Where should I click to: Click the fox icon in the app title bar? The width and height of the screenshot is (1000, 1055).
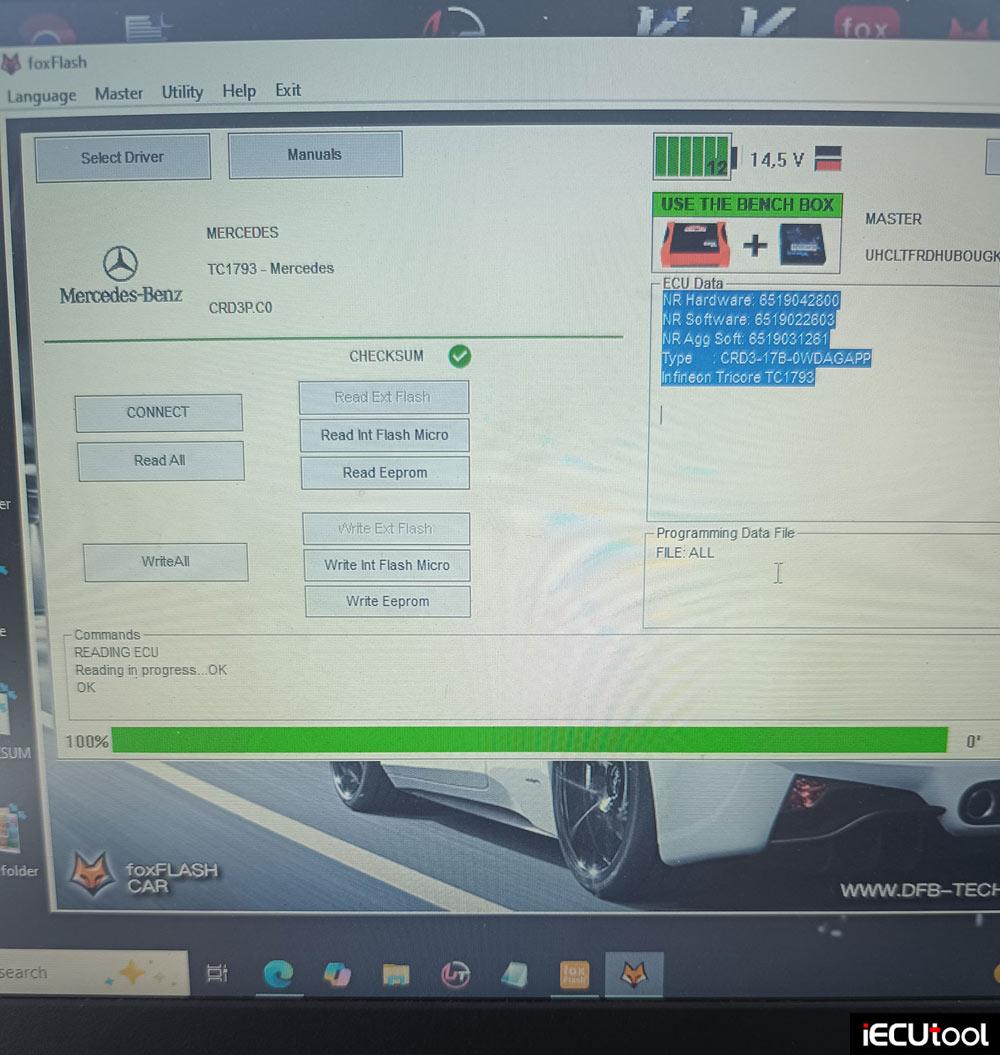point(12,62)
